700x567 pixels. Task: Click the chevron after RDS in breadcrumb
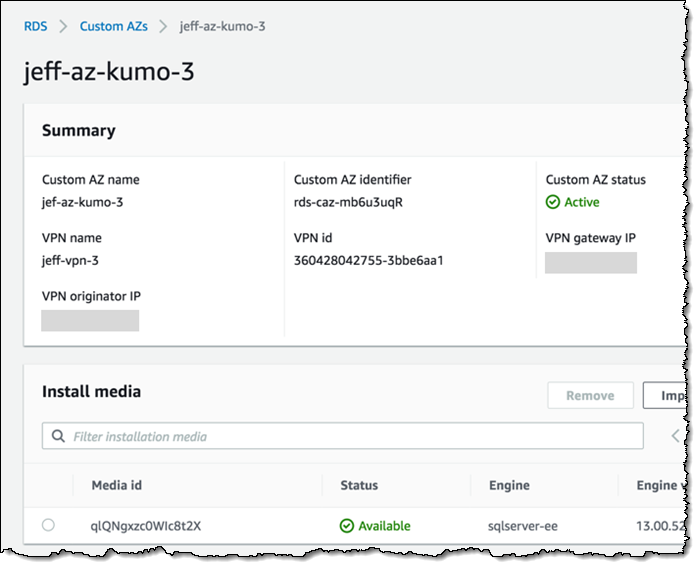coord(64,26)
